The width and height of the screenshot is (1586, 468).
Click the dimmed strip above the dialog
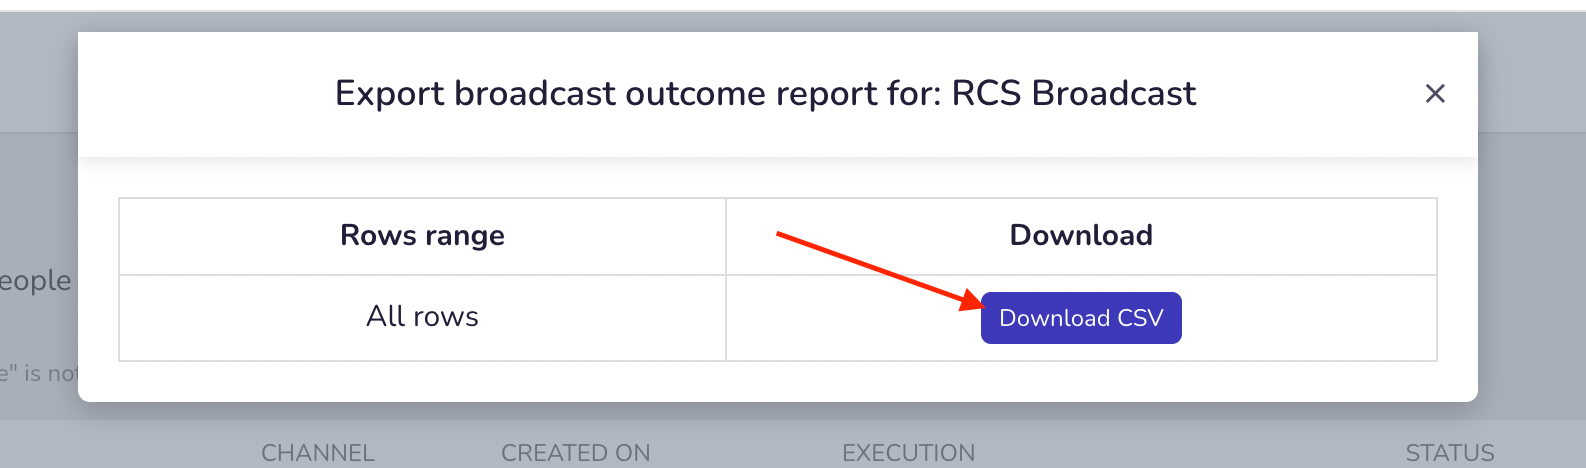click(793, 22)
